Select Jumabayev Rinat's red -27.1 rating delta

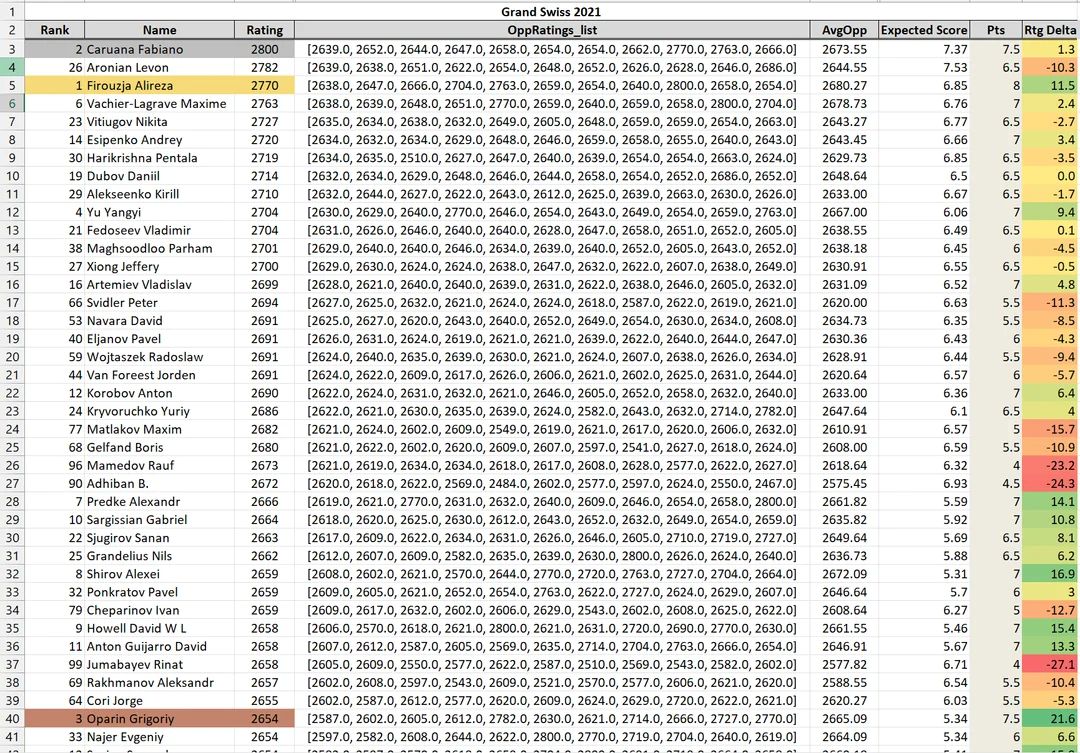click(x=1050, y=665)
